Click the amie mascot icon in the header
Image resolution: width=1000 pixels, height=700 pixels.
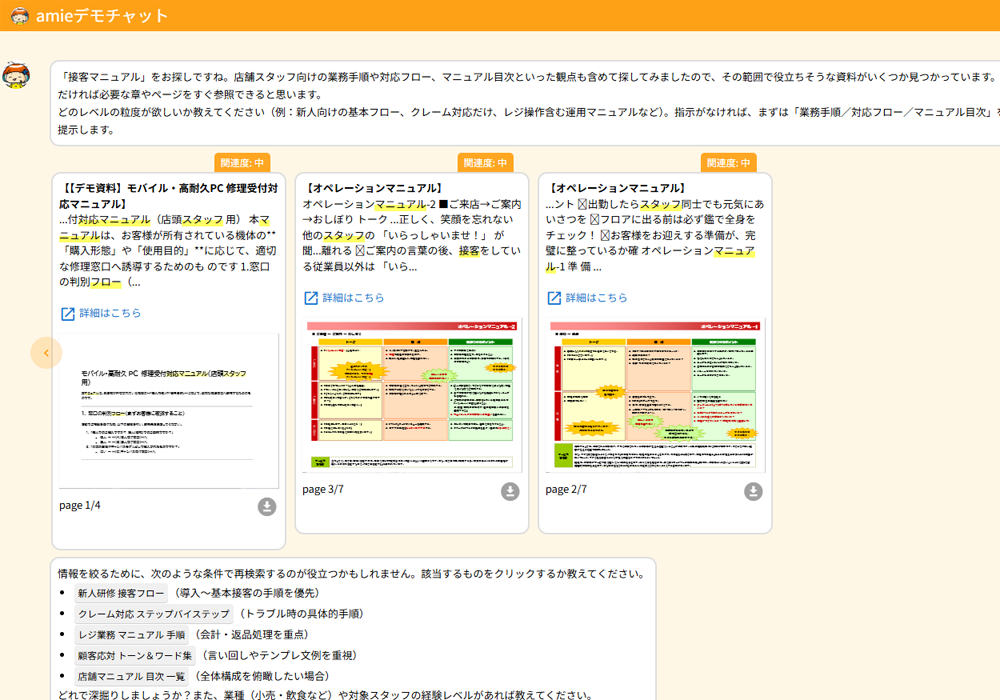pos(18,16)
